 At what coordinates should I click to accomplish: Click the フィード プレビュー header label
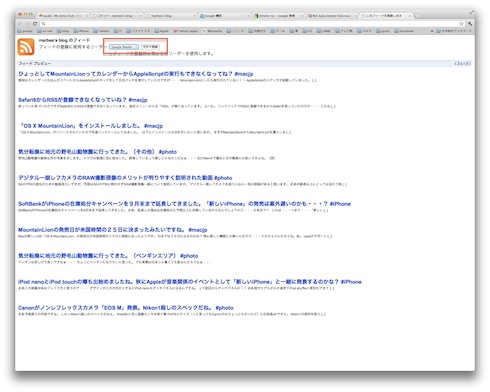click(35, 63)
